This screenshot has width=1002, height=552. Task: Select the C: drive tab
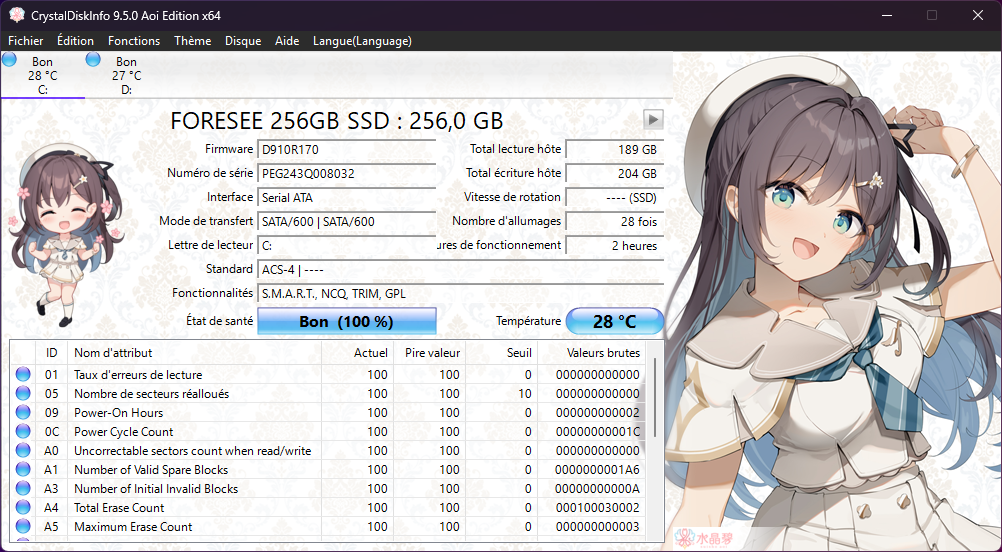pos(43,75)
